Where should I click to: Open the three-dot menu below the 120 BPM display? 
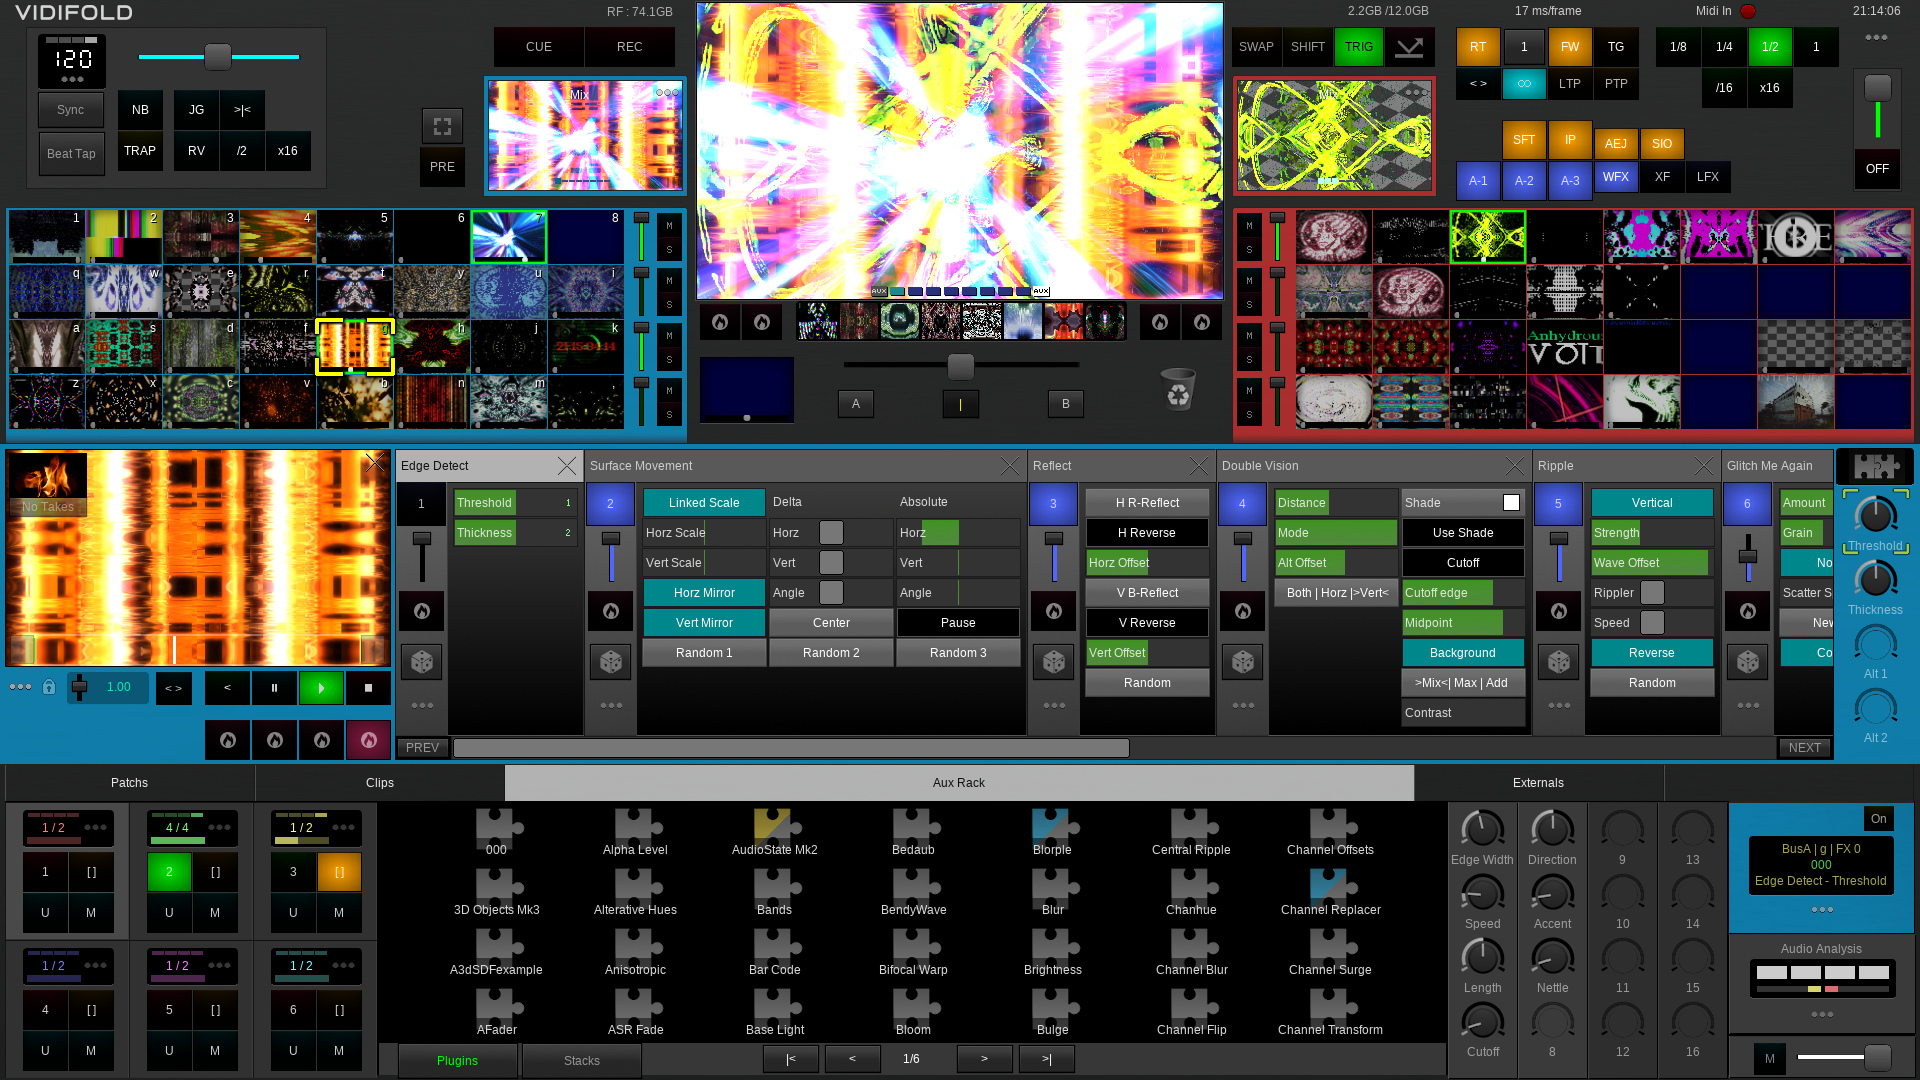click(x=72, y=79)
